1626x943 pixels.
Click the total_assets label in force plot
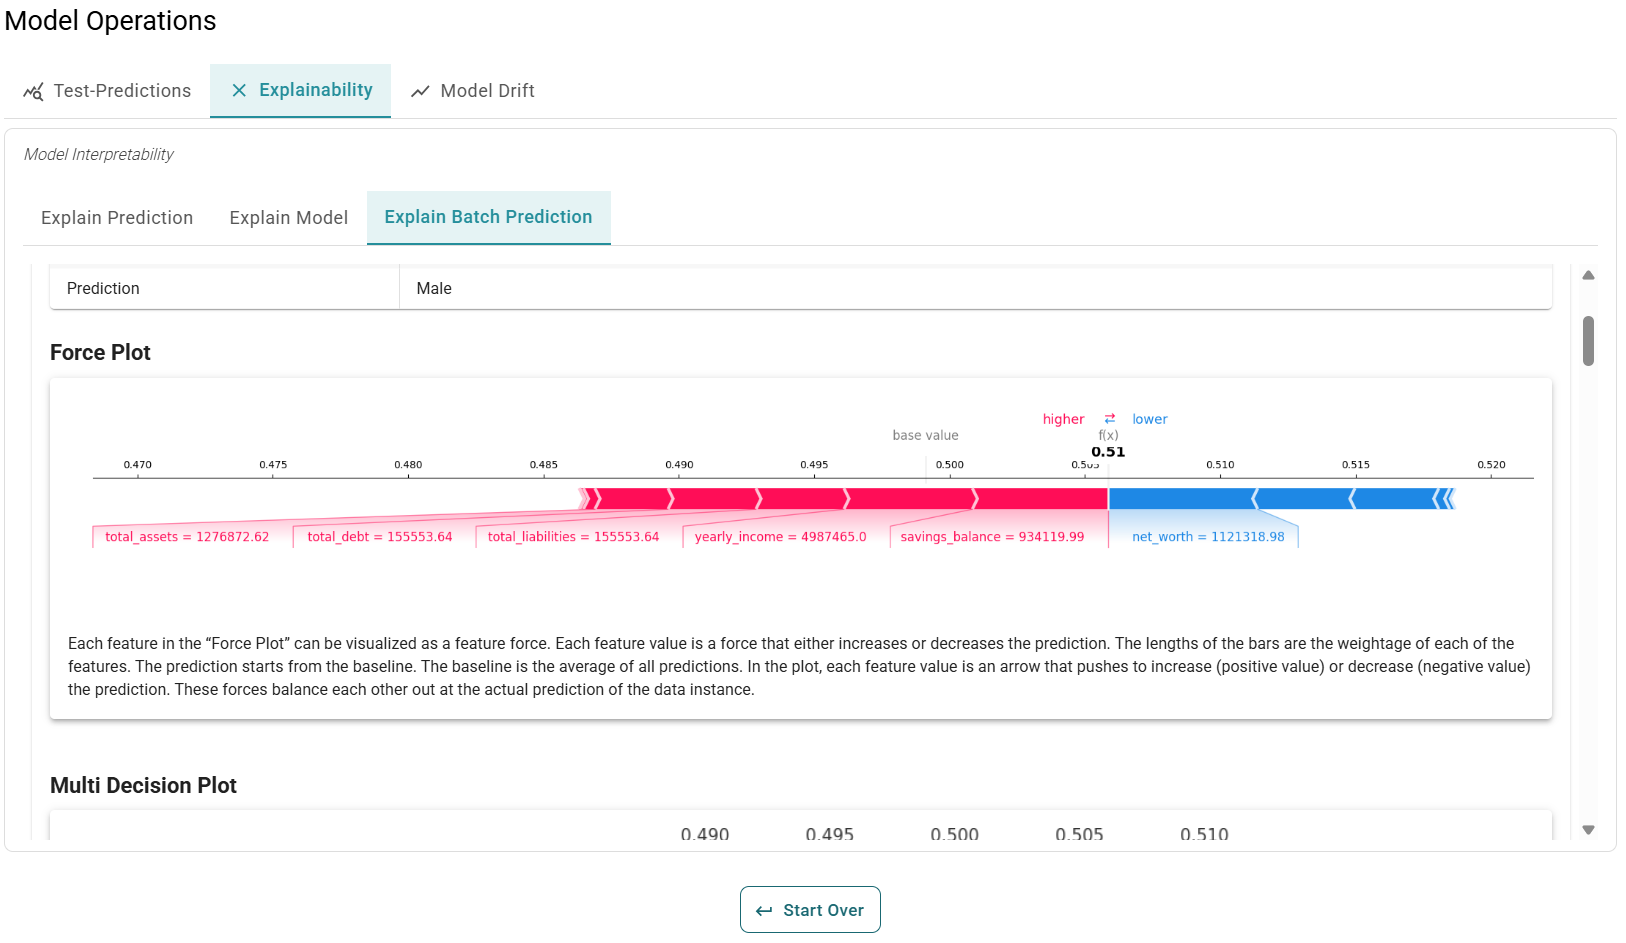click(x=187, y=537)
